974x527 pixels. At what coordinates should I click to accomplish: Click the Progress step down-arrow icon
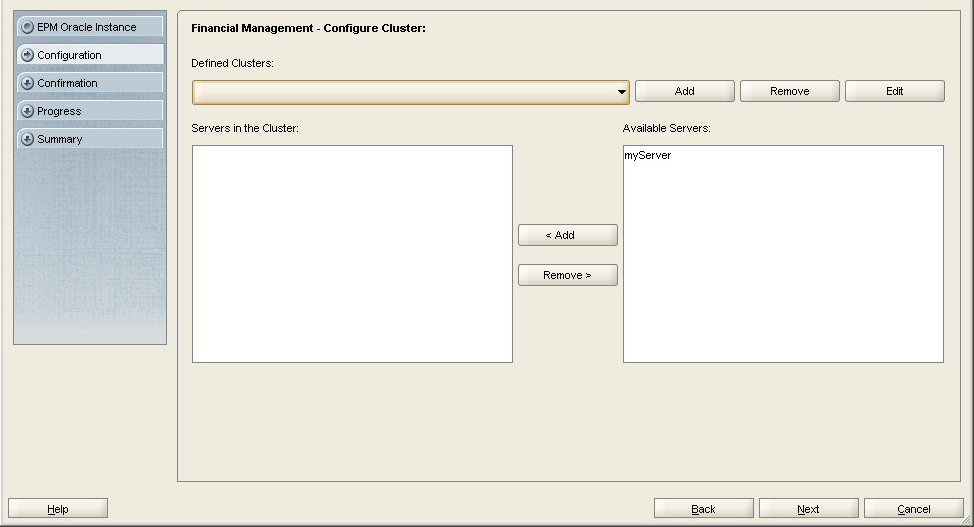click(27, 111)
